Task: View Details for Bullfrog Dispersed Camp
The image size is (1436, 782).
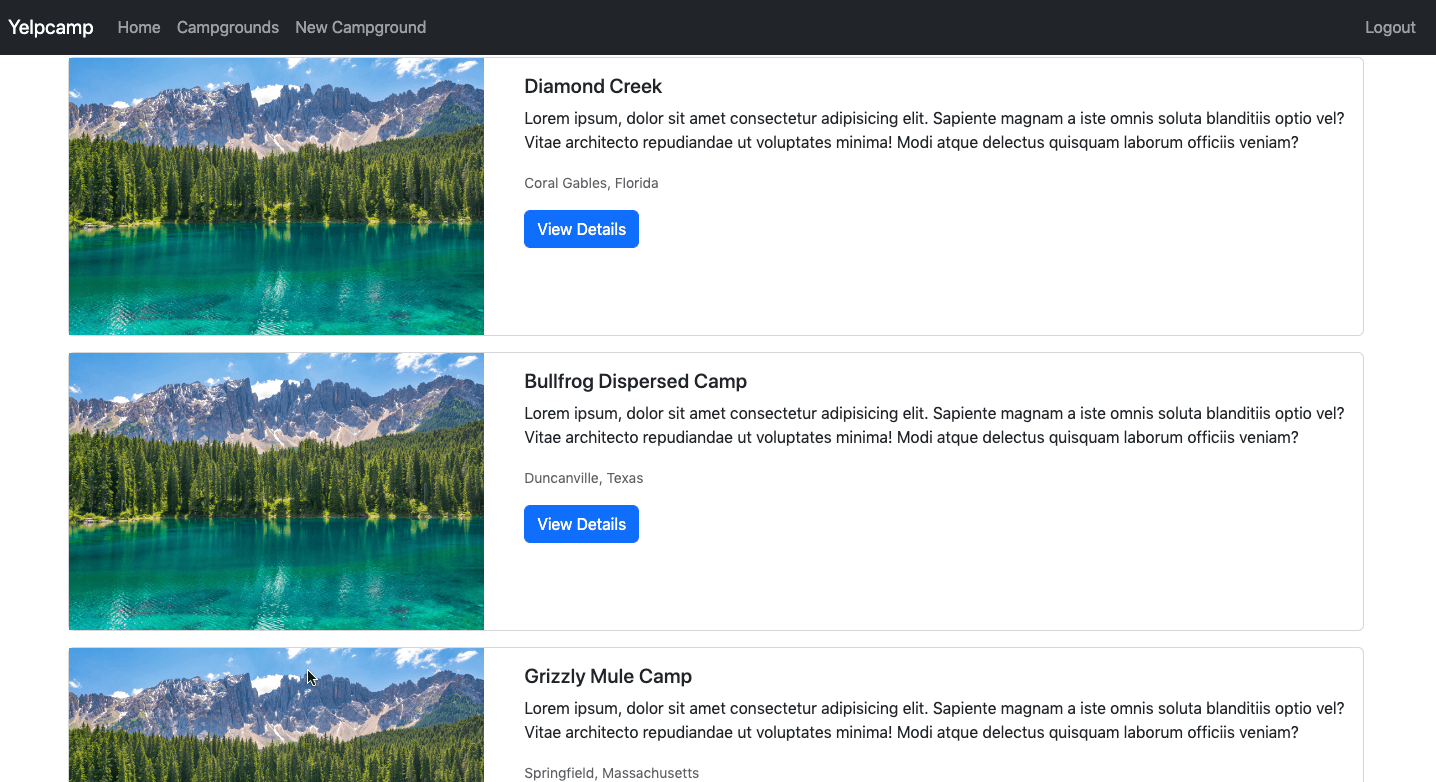Action: (x=581, y=524)
